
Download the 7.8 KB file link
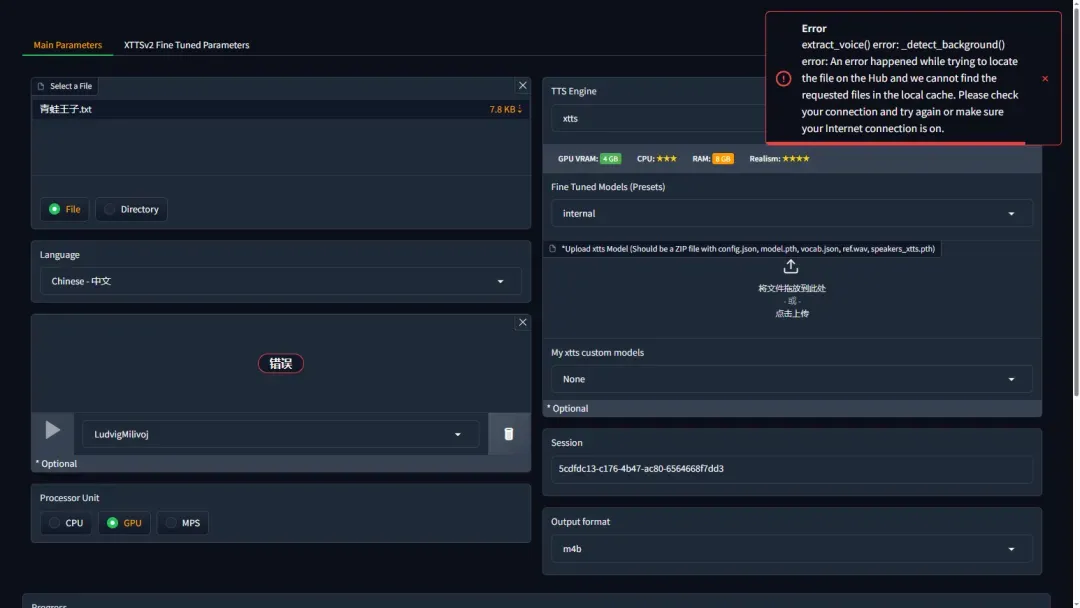[x=506, y=109]
